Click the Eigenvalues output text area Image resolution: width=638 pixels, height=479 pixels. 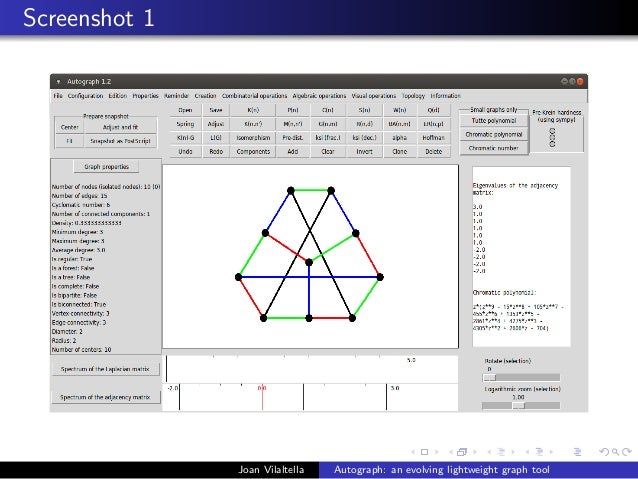521,256
